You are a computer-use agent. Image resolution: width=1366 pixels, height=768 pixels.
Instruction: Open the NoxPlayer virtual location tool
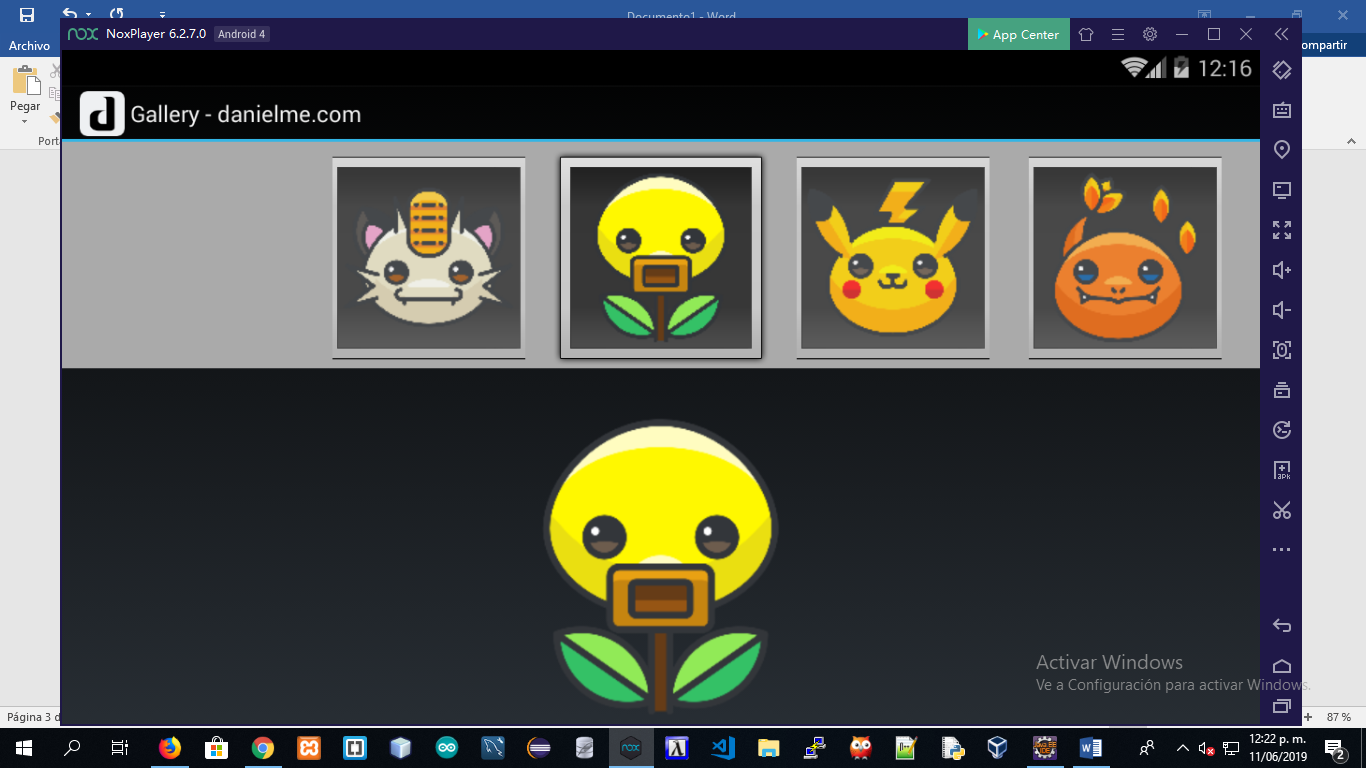tap(1282, 150)
